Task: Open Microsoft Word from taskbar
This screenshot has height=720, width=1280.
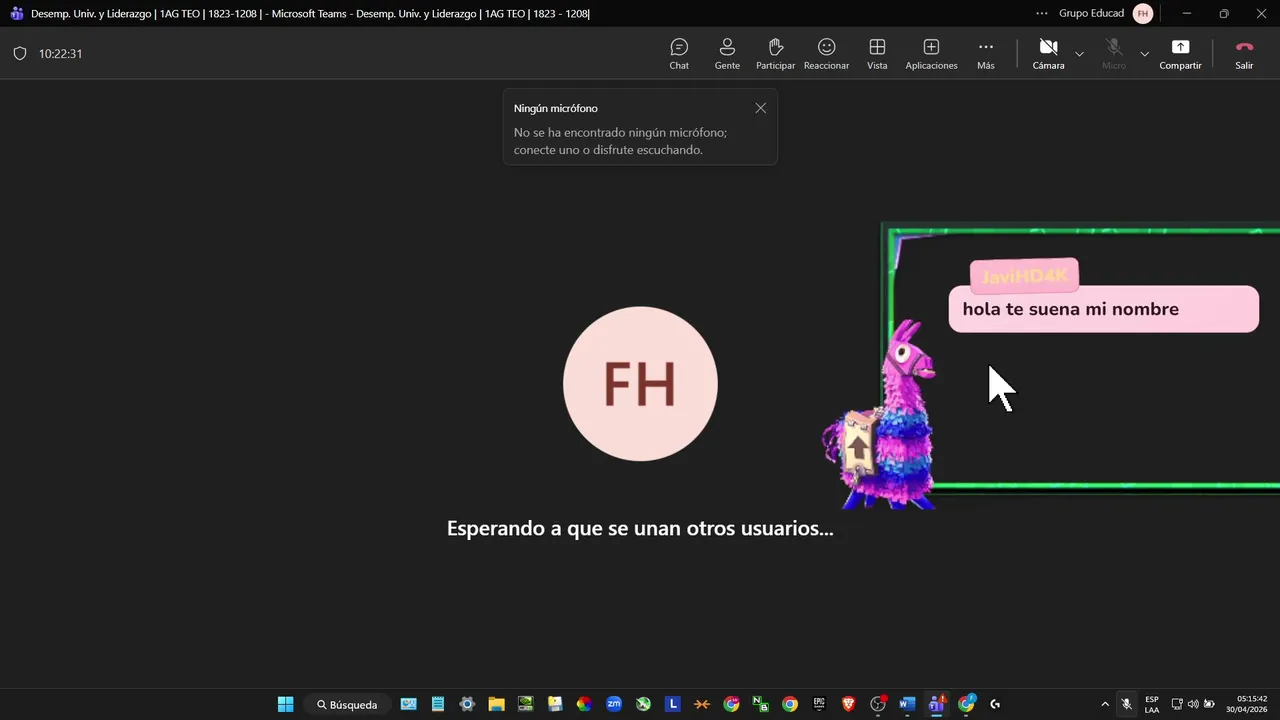Action: coord(907,704)
